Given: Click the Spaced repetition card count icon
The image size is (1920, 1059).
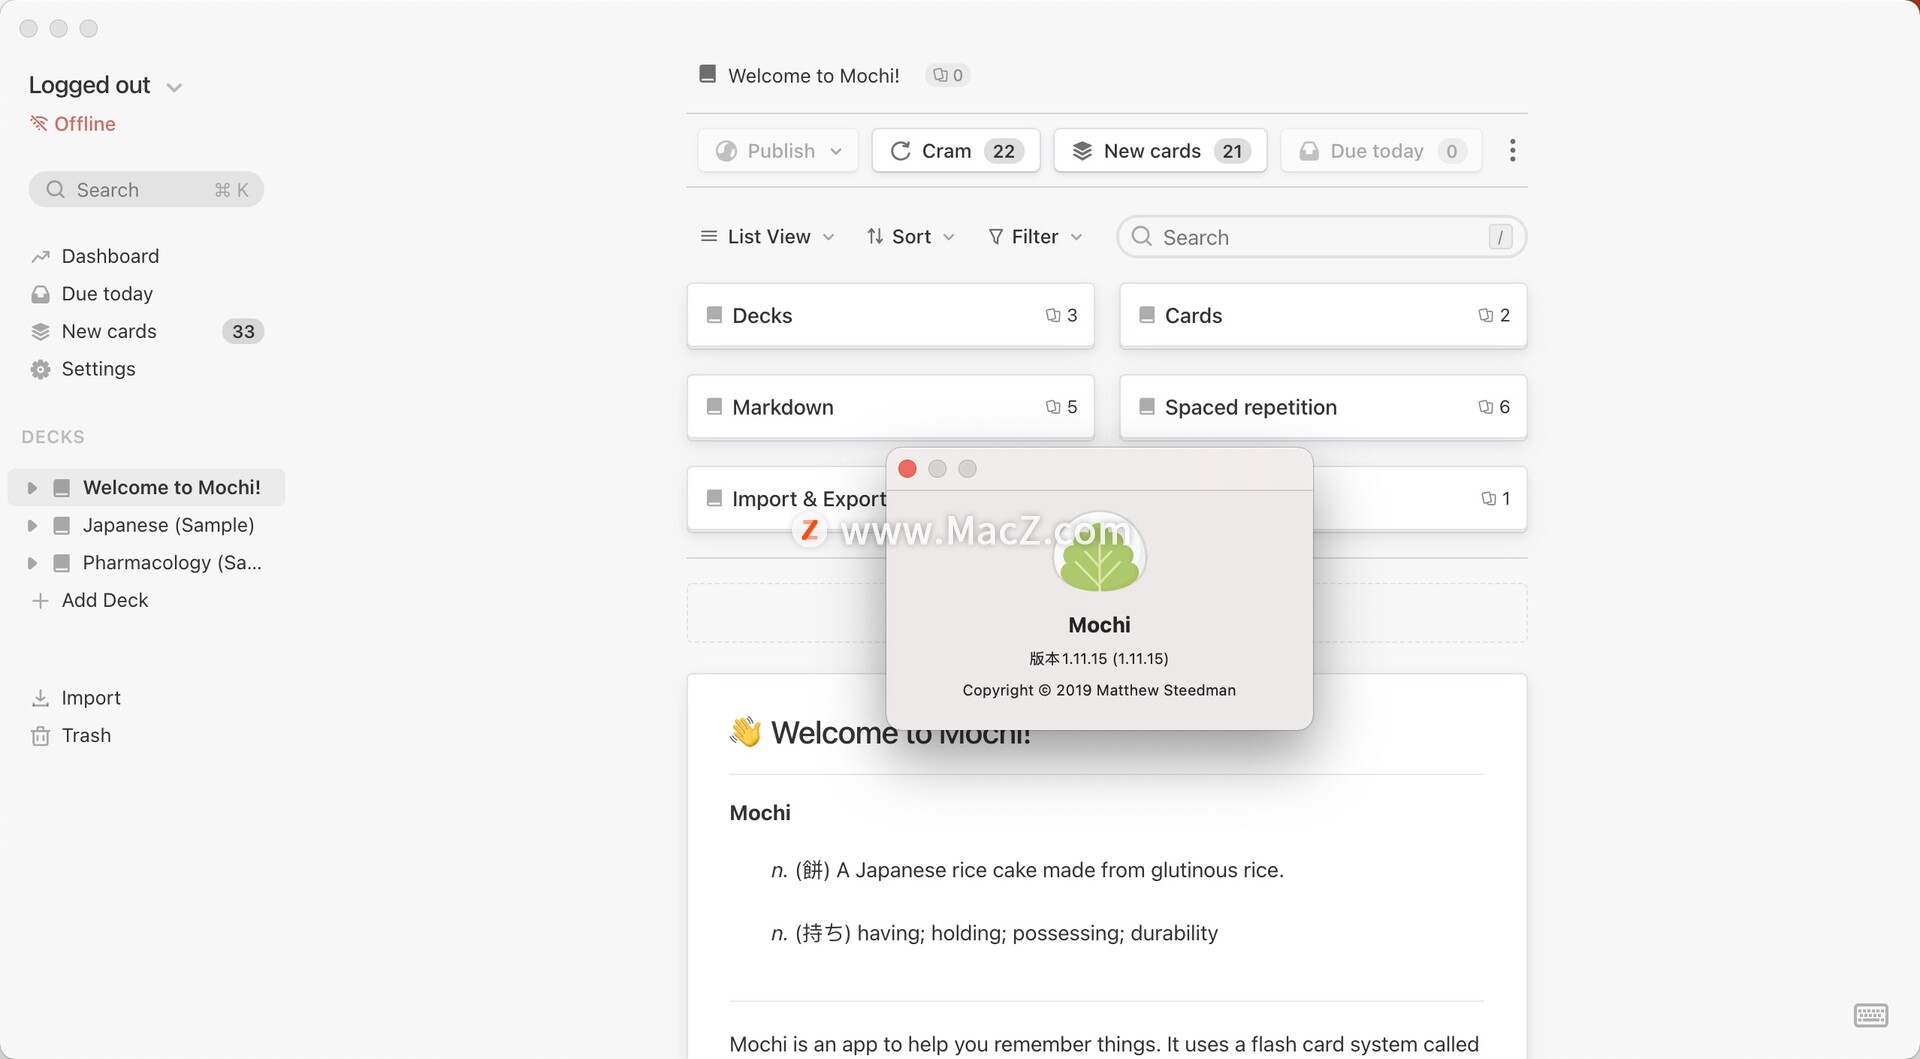Looking at the screenshot, I should coord(1486,407).
